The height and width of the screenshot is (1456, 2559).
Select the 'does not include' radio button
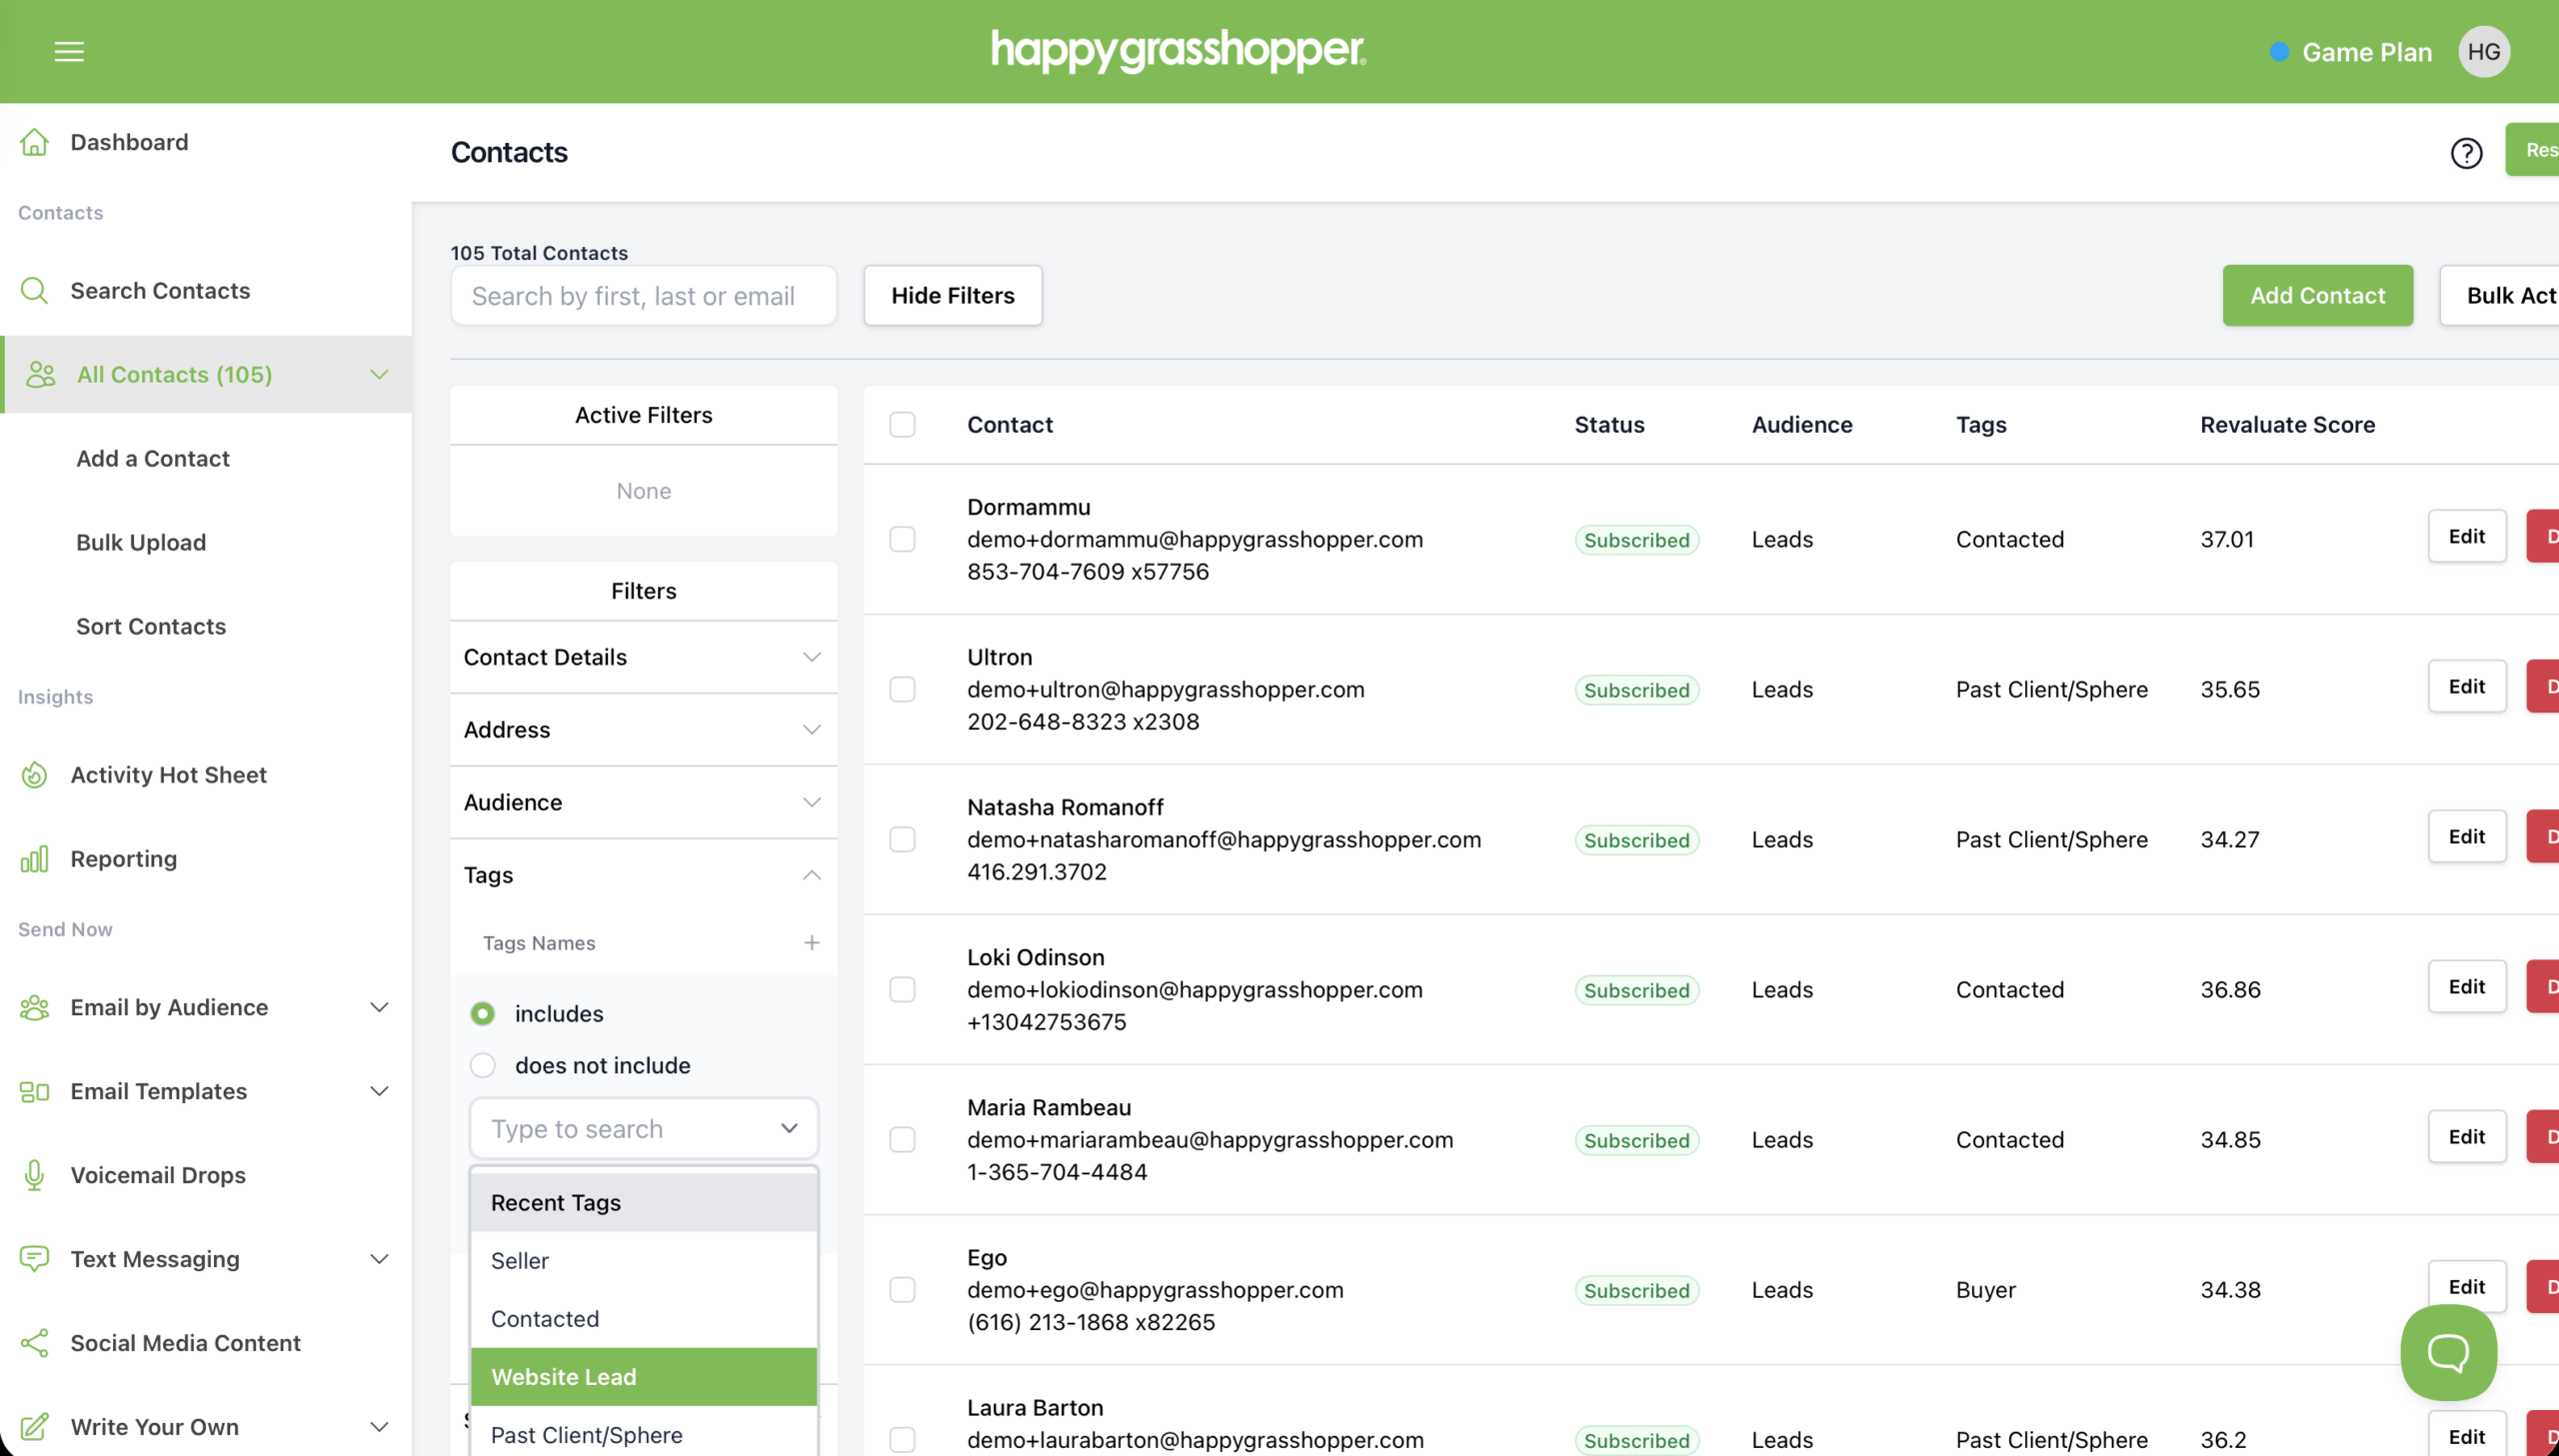point(483,1065)
